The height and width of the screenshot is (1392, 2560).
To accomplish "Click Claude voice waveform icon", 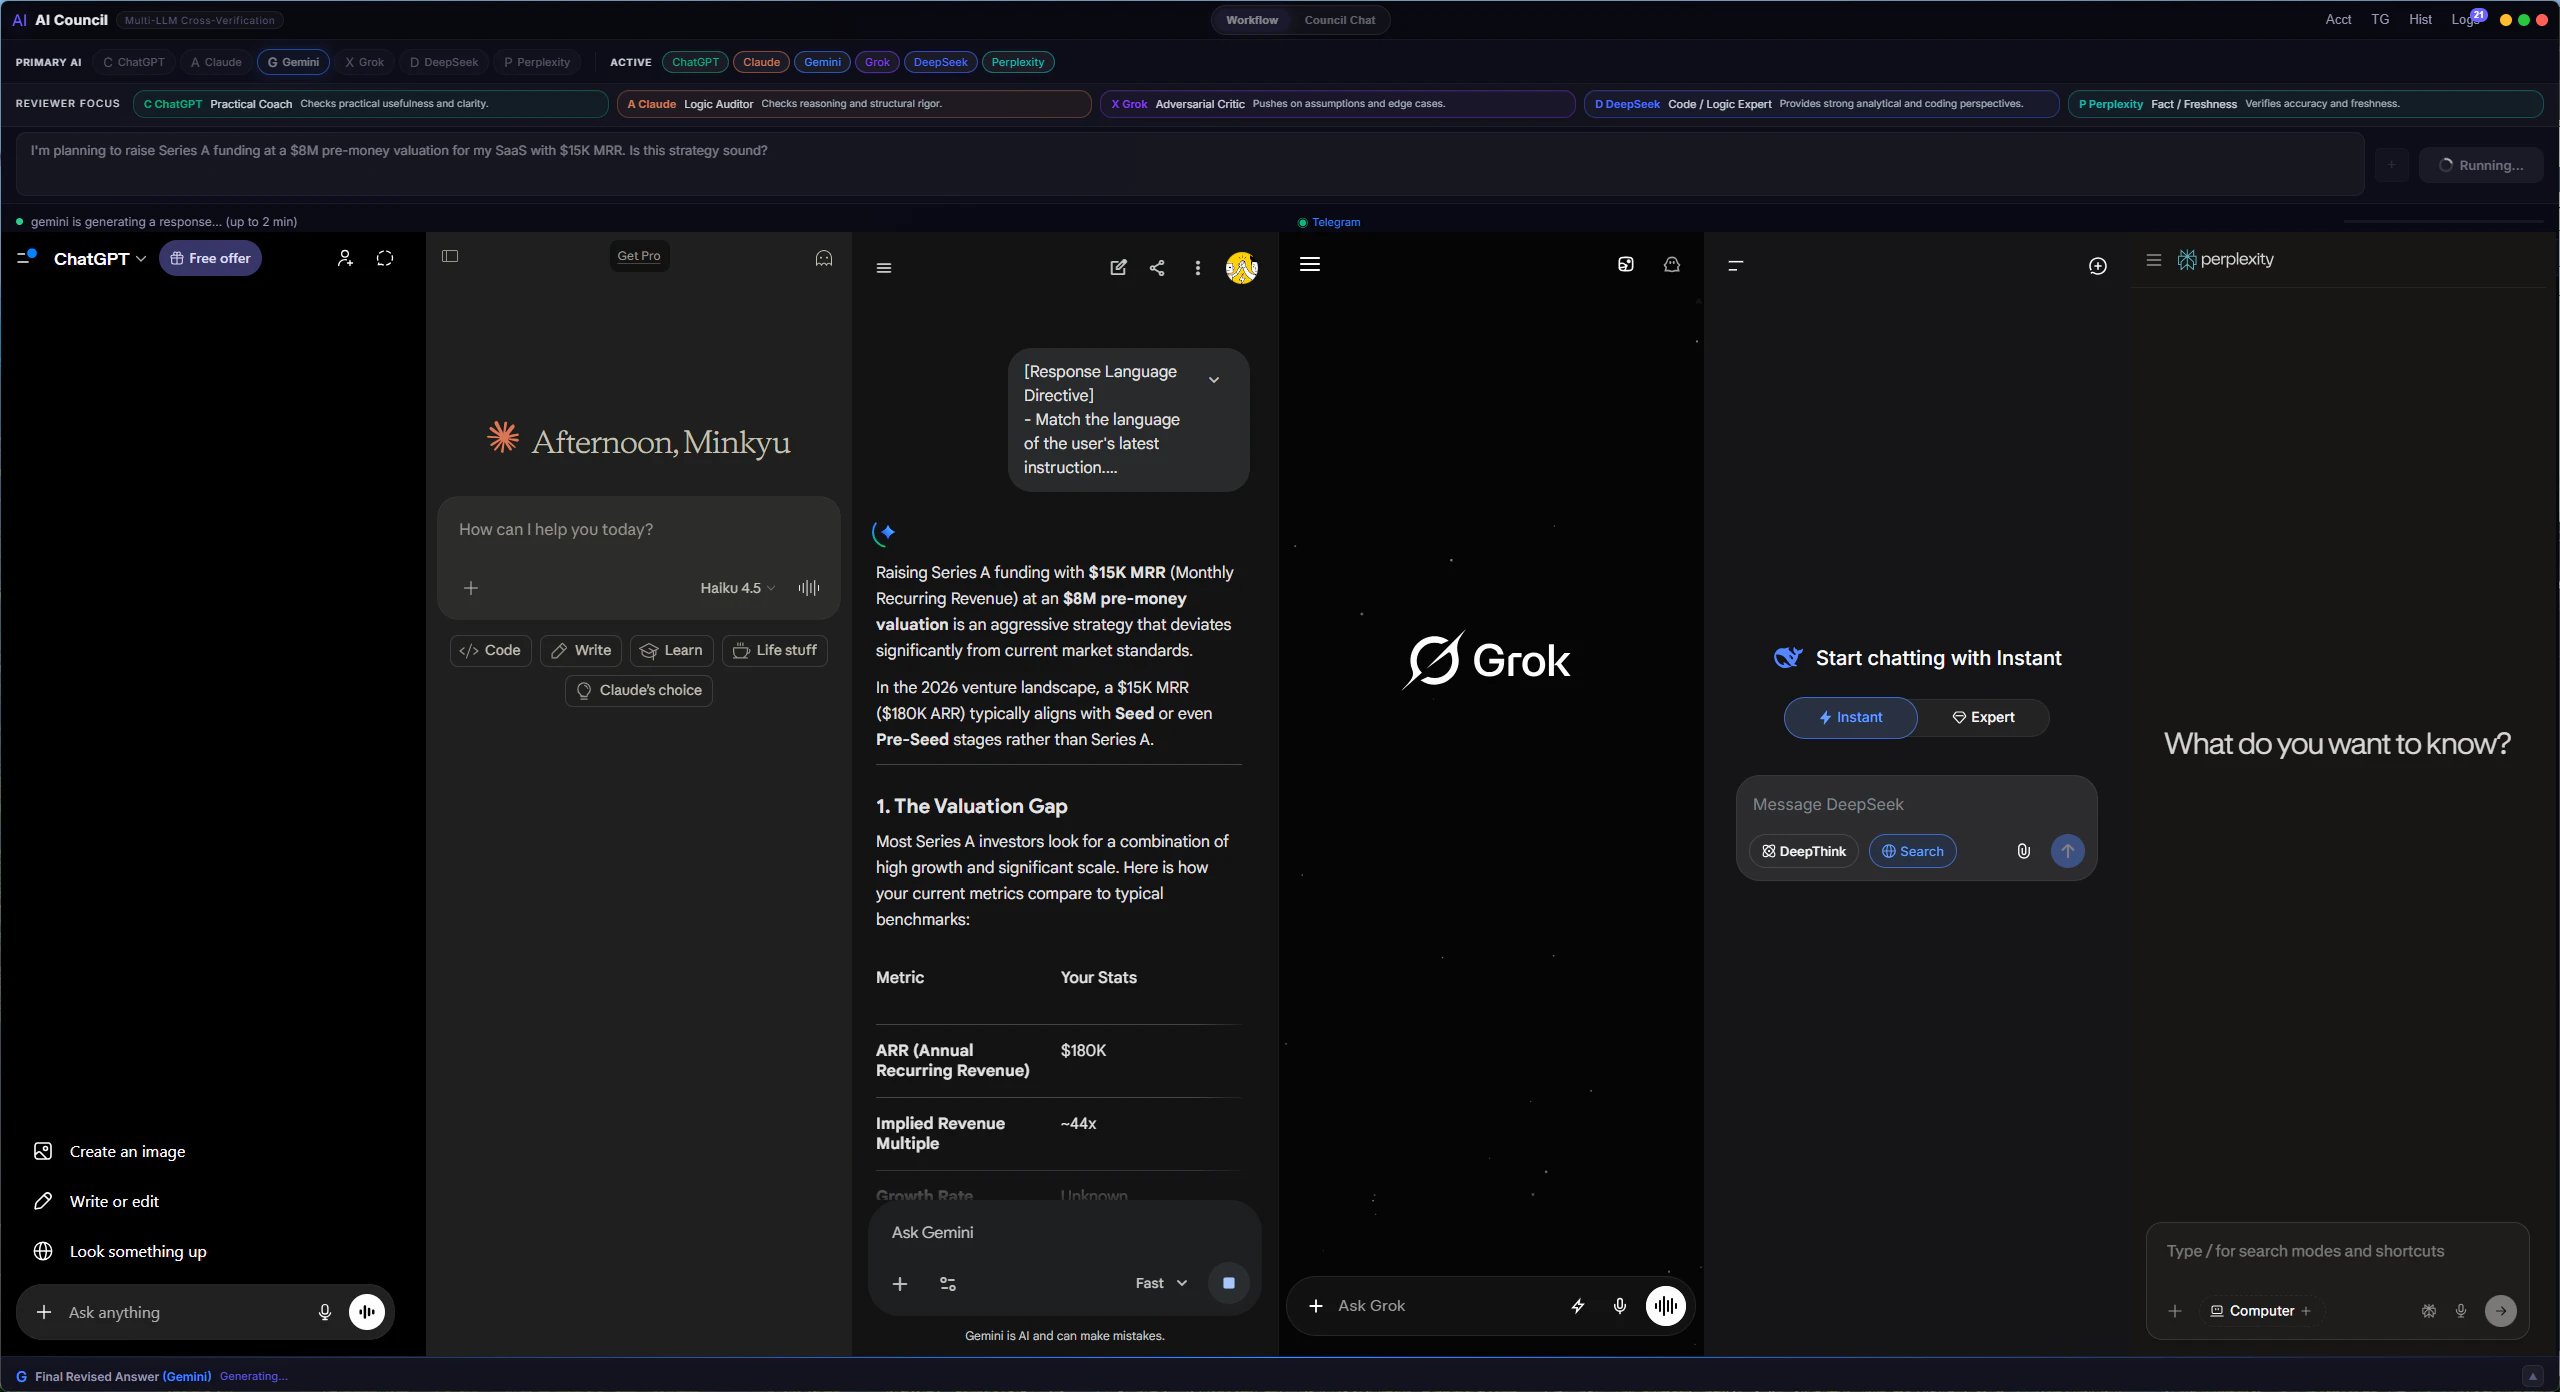I will pyautogui.click(x=809, y=588).
